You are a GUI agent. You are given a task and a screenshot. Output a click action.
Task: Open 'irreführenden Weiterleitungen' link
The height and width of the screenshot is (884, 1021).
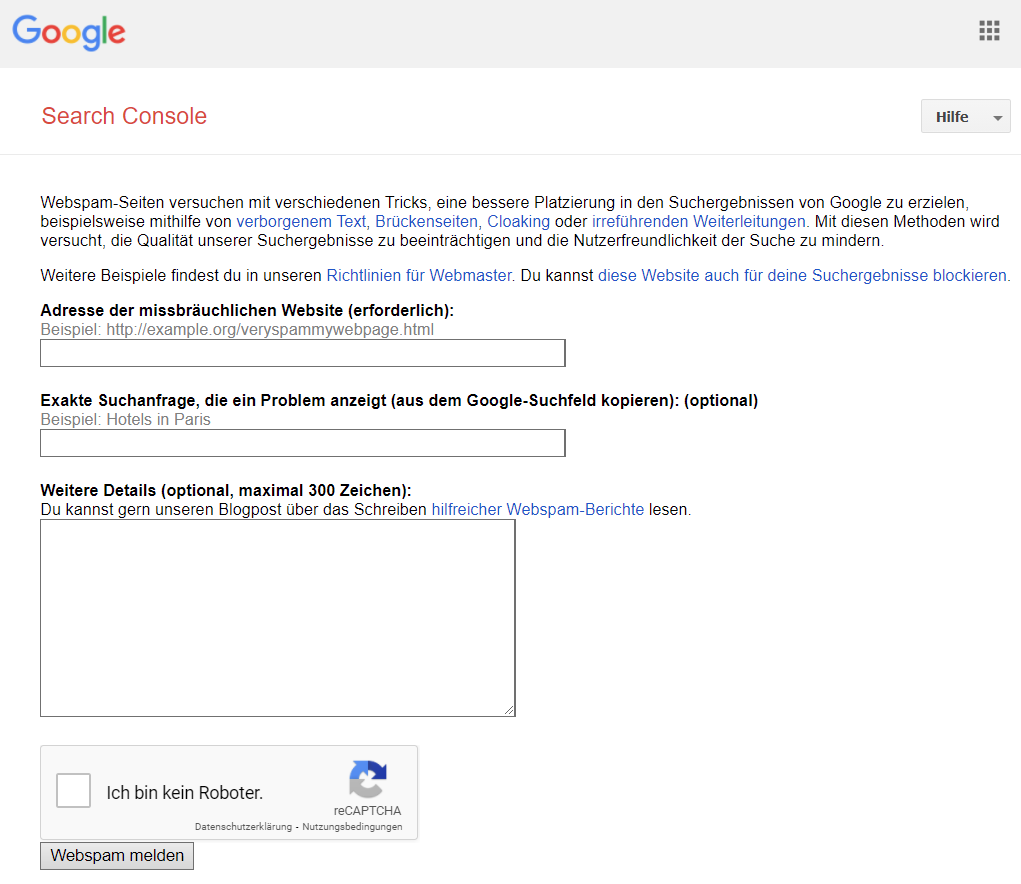698,221
